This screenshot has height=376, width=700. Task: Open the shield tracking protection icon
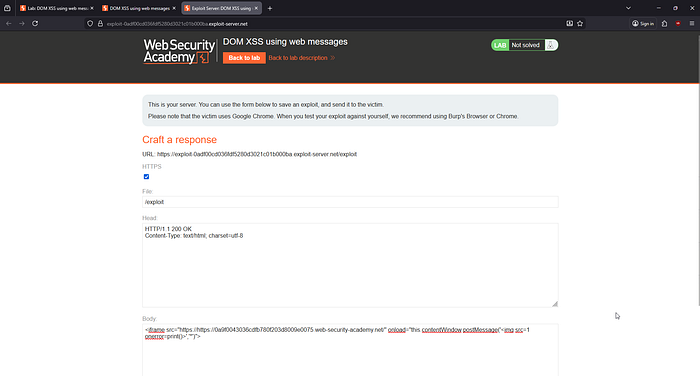(x=90, y=24)
